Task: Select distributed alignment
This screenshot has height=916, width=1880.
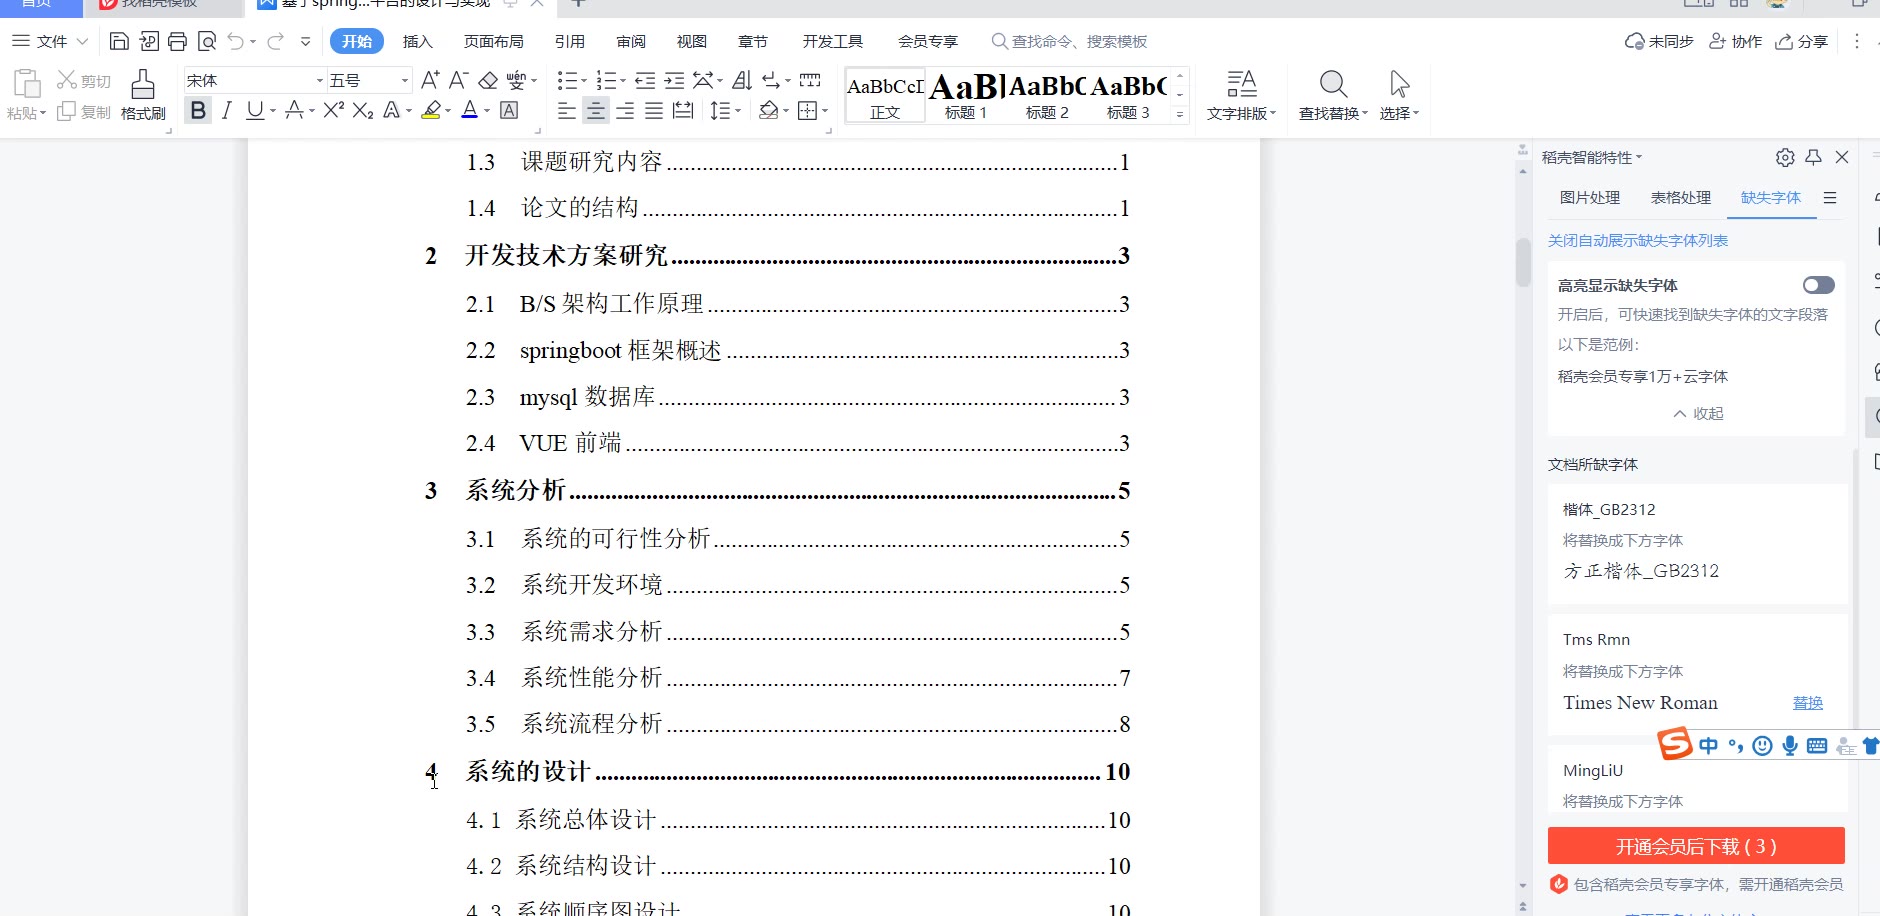Action: (x=683, y=110)
